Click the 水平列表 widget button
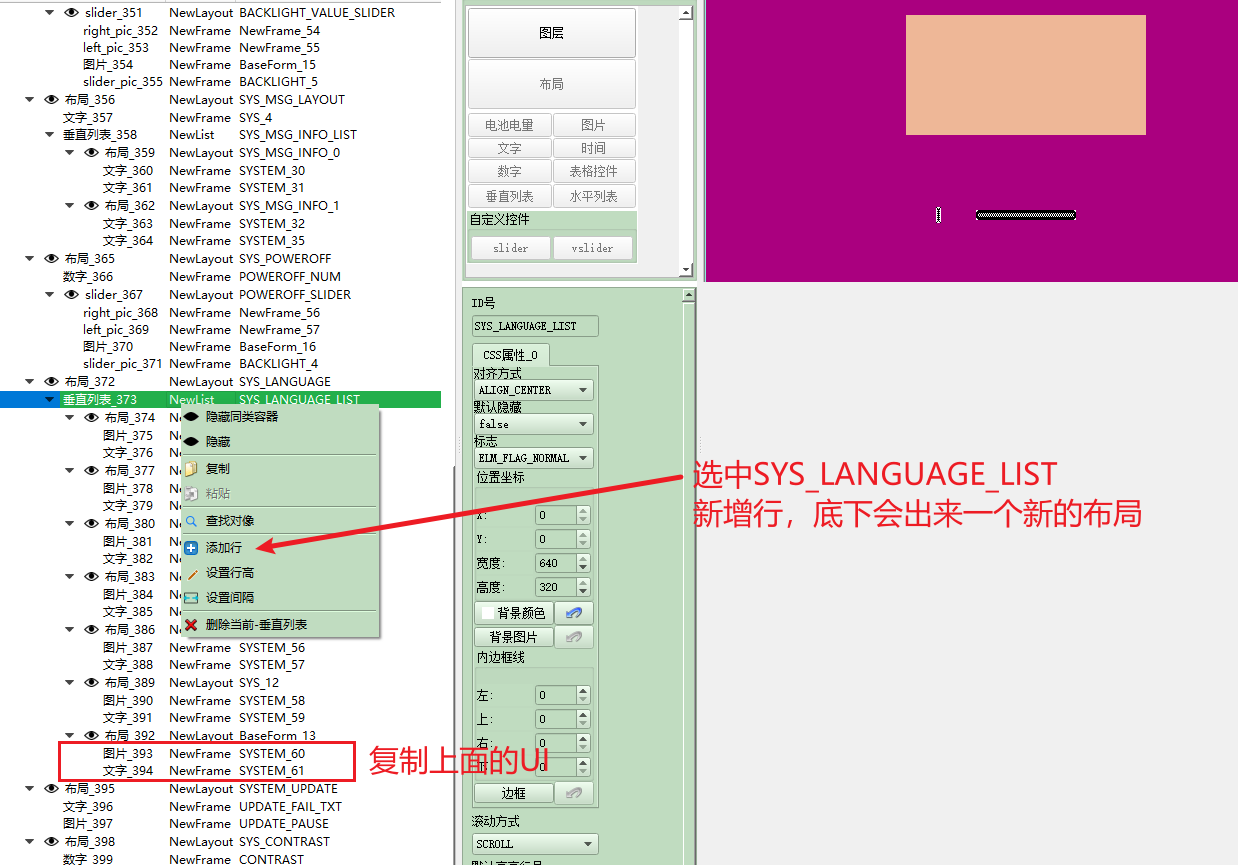The image size is (1238, 865). coord(594,197)
